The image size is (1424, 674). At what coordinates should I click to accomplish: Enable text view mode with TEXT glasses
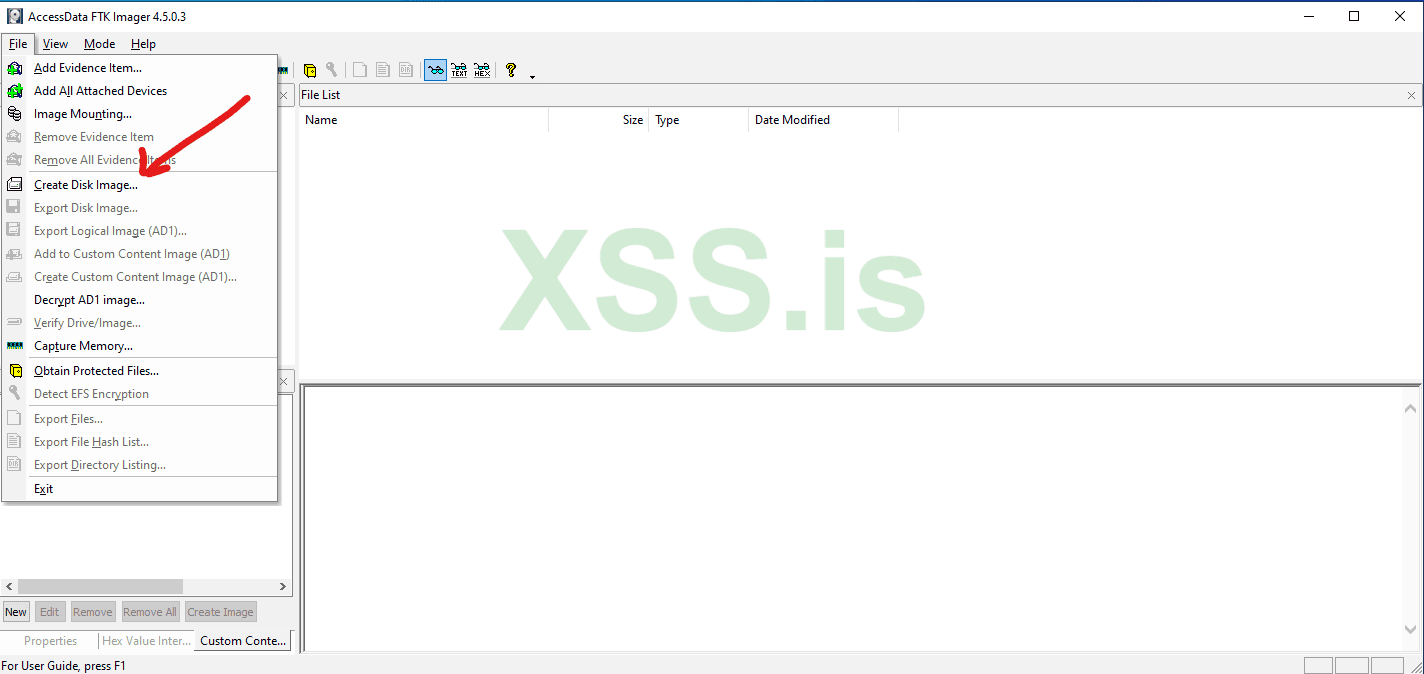(x=459, y=70)
